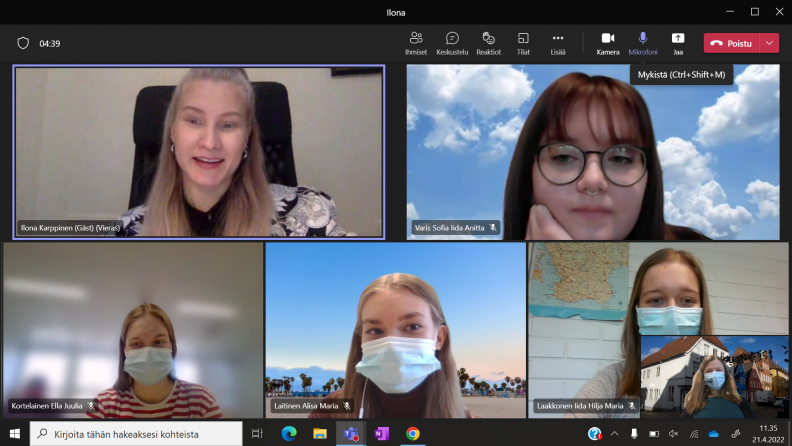Show hidden system tray icons
The width and height of the screenshot is (792, 446).
(x=614, y=433)
